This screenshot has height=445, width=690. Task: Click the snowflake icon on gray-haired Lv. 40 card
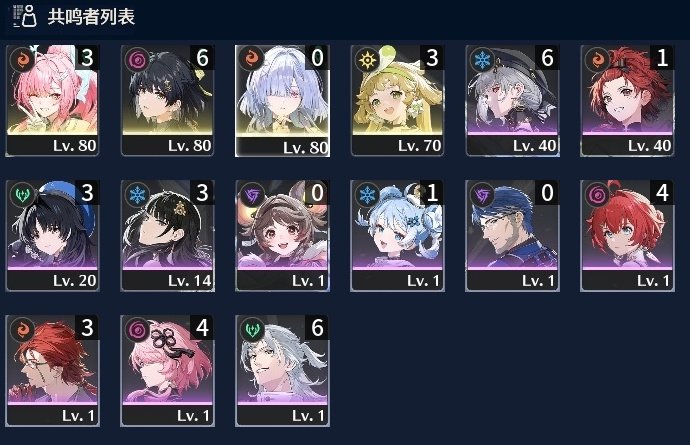click(481, 59)
